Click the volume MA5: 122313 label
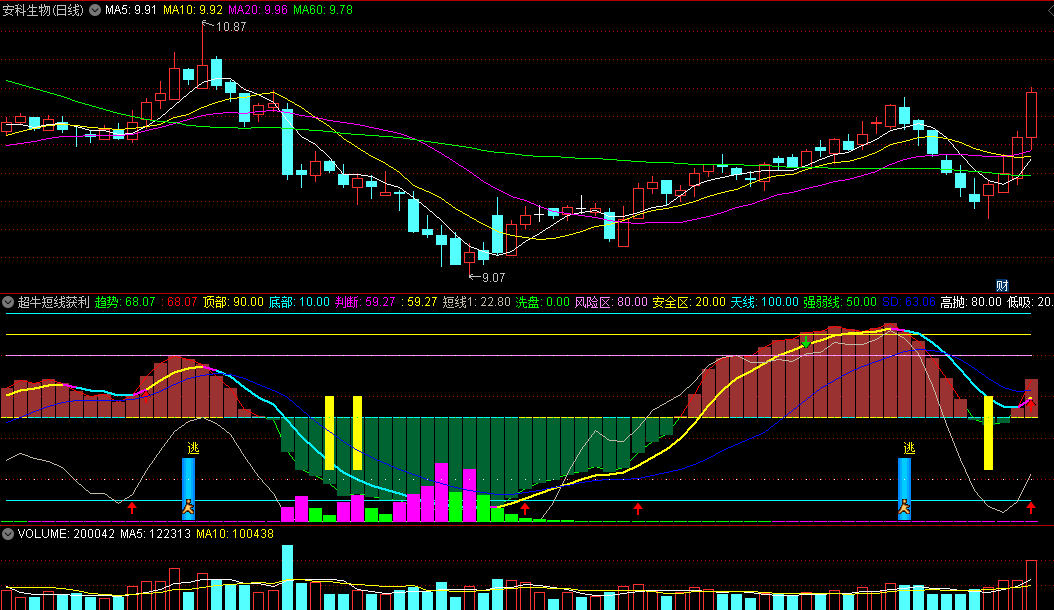This screenshot has height=610, width=1054. click(155, 534)
